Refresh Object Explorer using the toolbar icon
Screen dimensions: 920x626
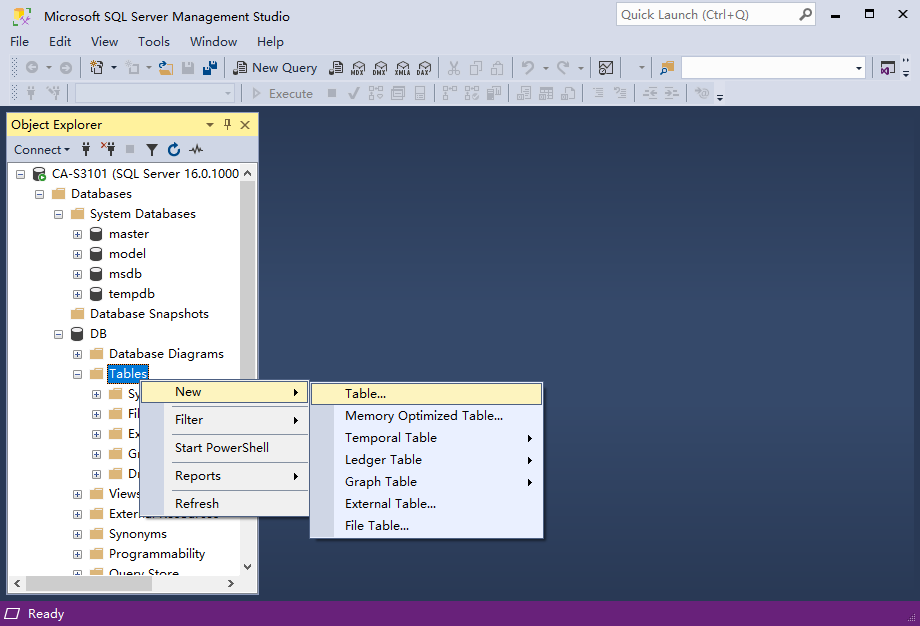pyautogui.click(x=174, y=150)
